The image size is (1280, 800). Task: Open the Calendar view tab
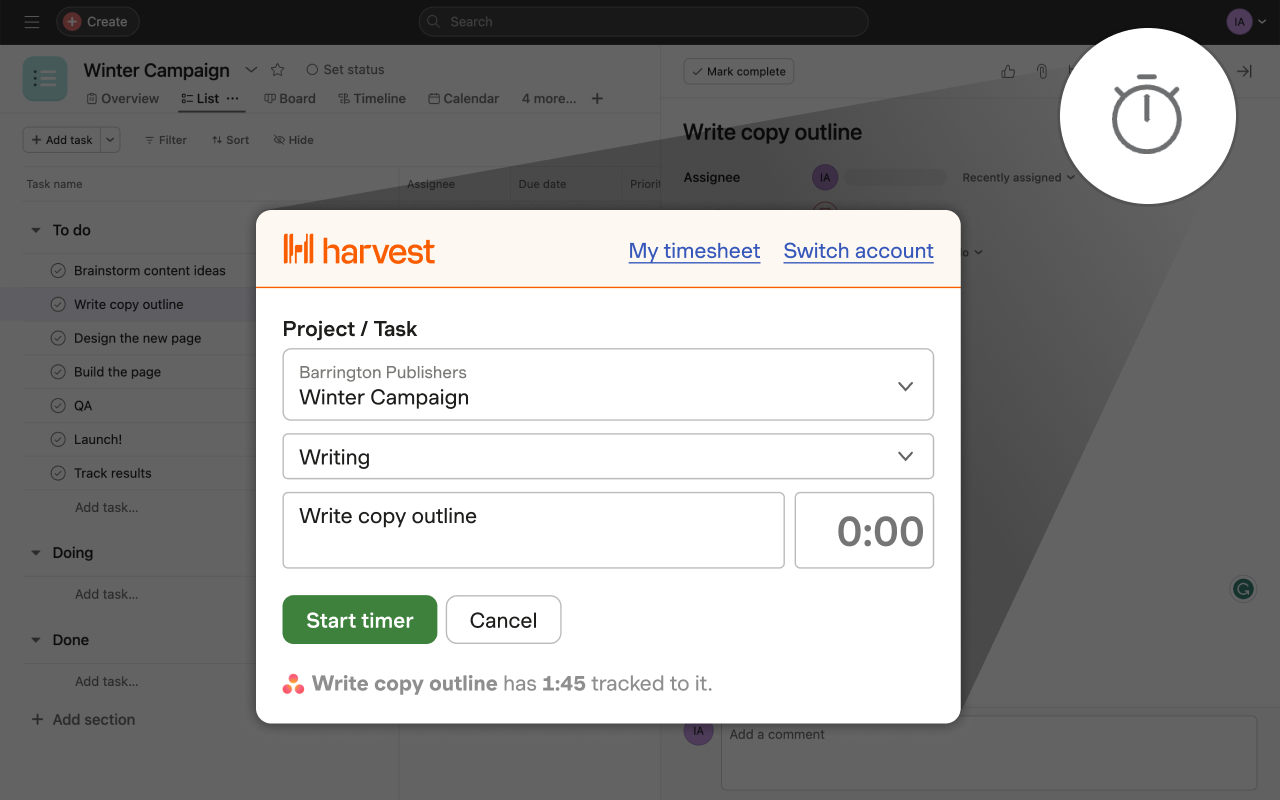pyautogui.click(x=463, y=98)
